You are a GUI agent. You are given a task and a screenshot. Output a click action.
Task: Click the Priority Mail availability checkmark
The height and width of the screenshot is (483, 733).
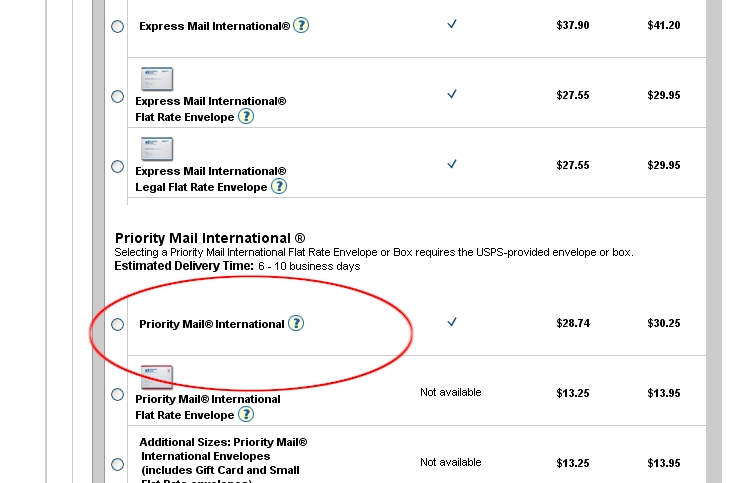(452, 322)
